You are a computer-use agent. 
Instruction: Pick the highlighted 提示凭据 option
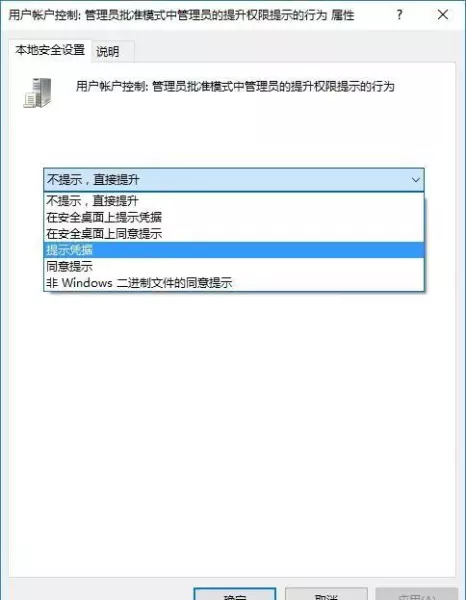(234, 250)
